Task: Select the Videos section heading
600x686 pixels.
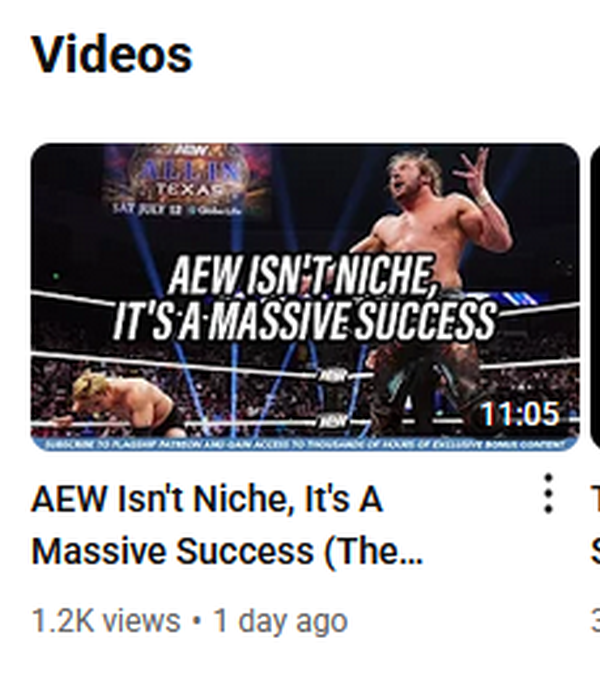Action: [112, 55]
